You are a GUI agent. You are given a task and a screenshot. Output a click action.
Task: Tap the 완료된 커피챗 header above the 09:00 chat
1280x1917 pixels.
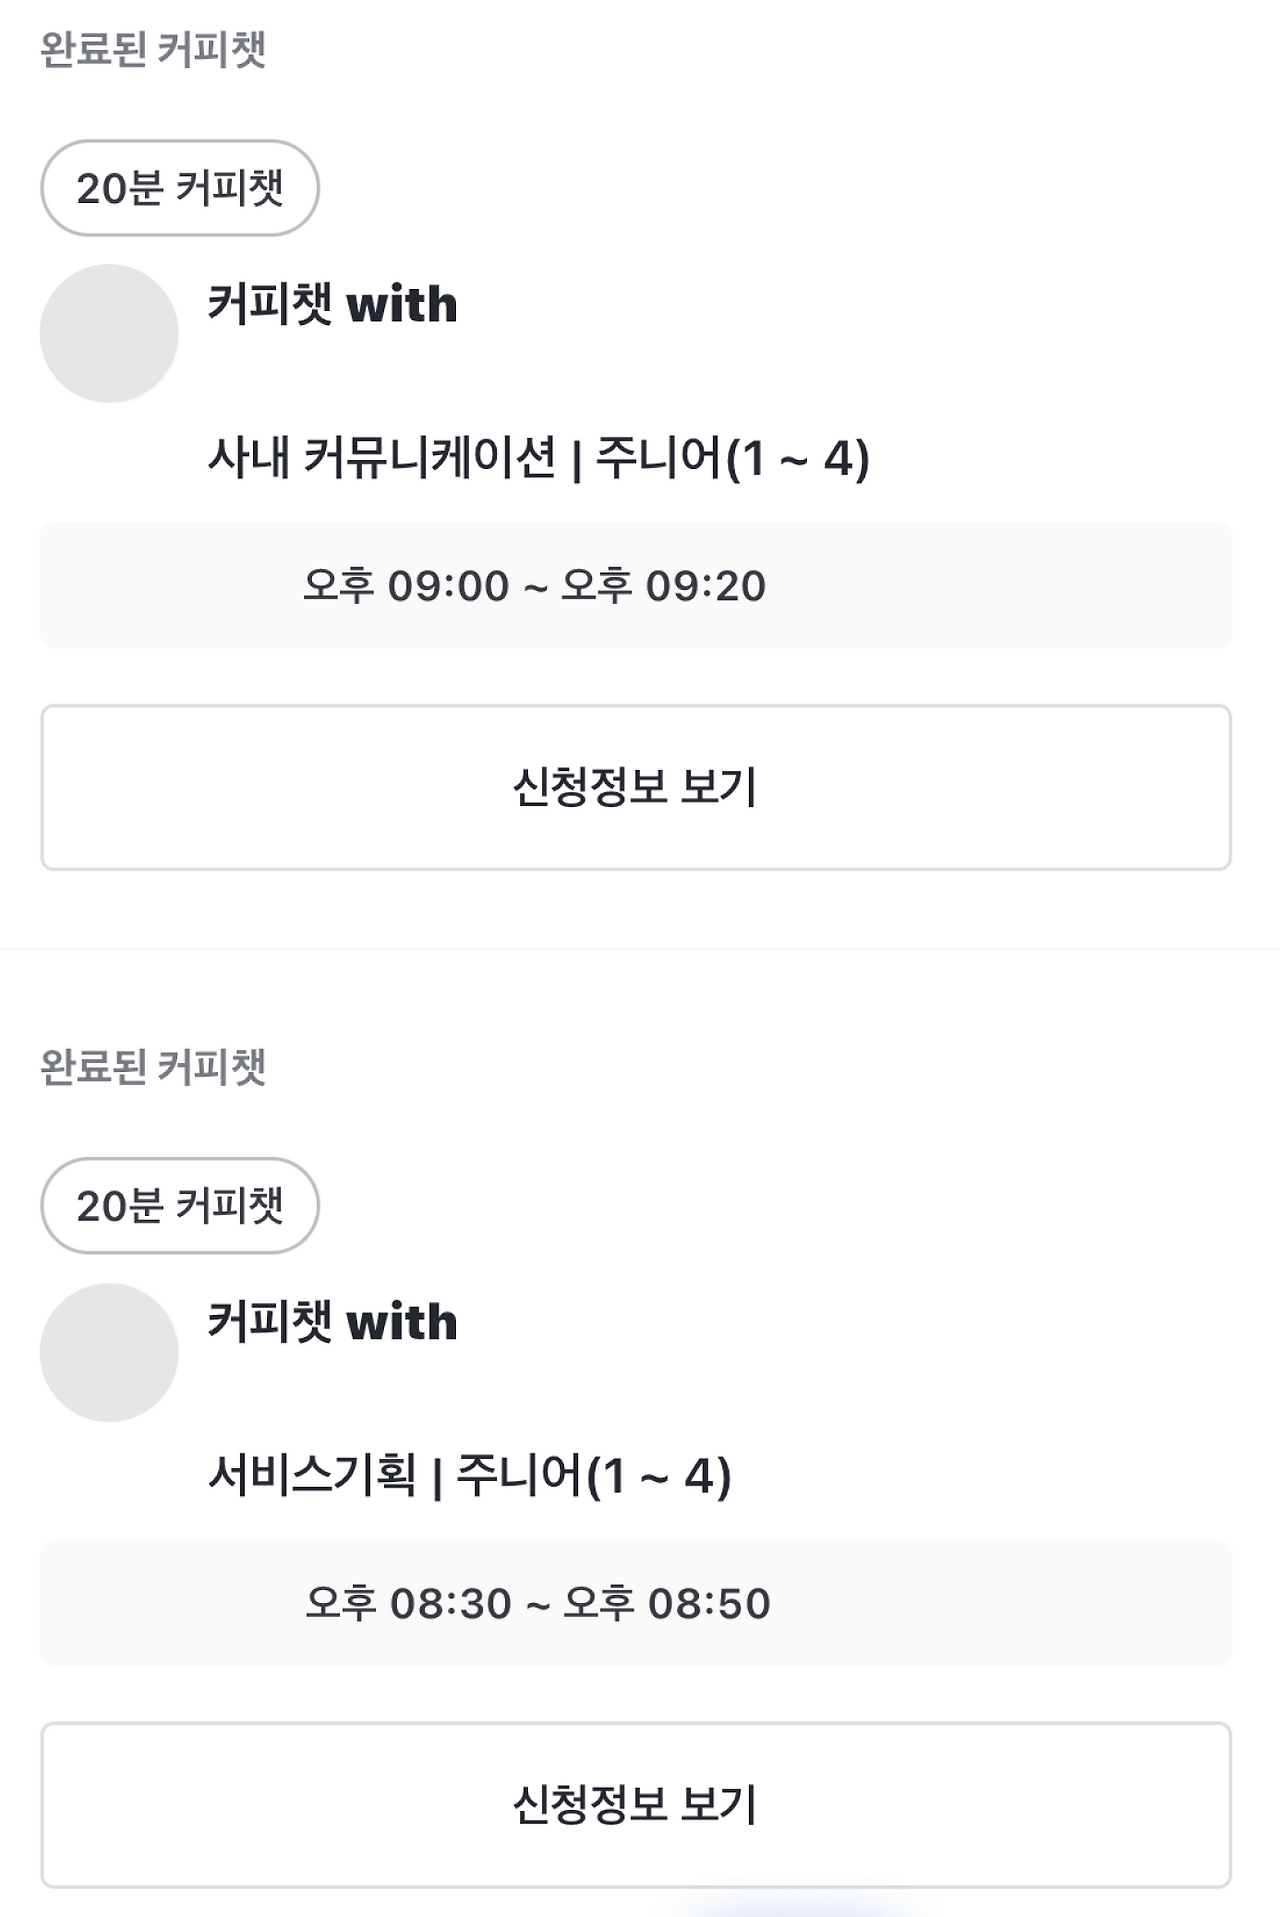pos(153,49)
